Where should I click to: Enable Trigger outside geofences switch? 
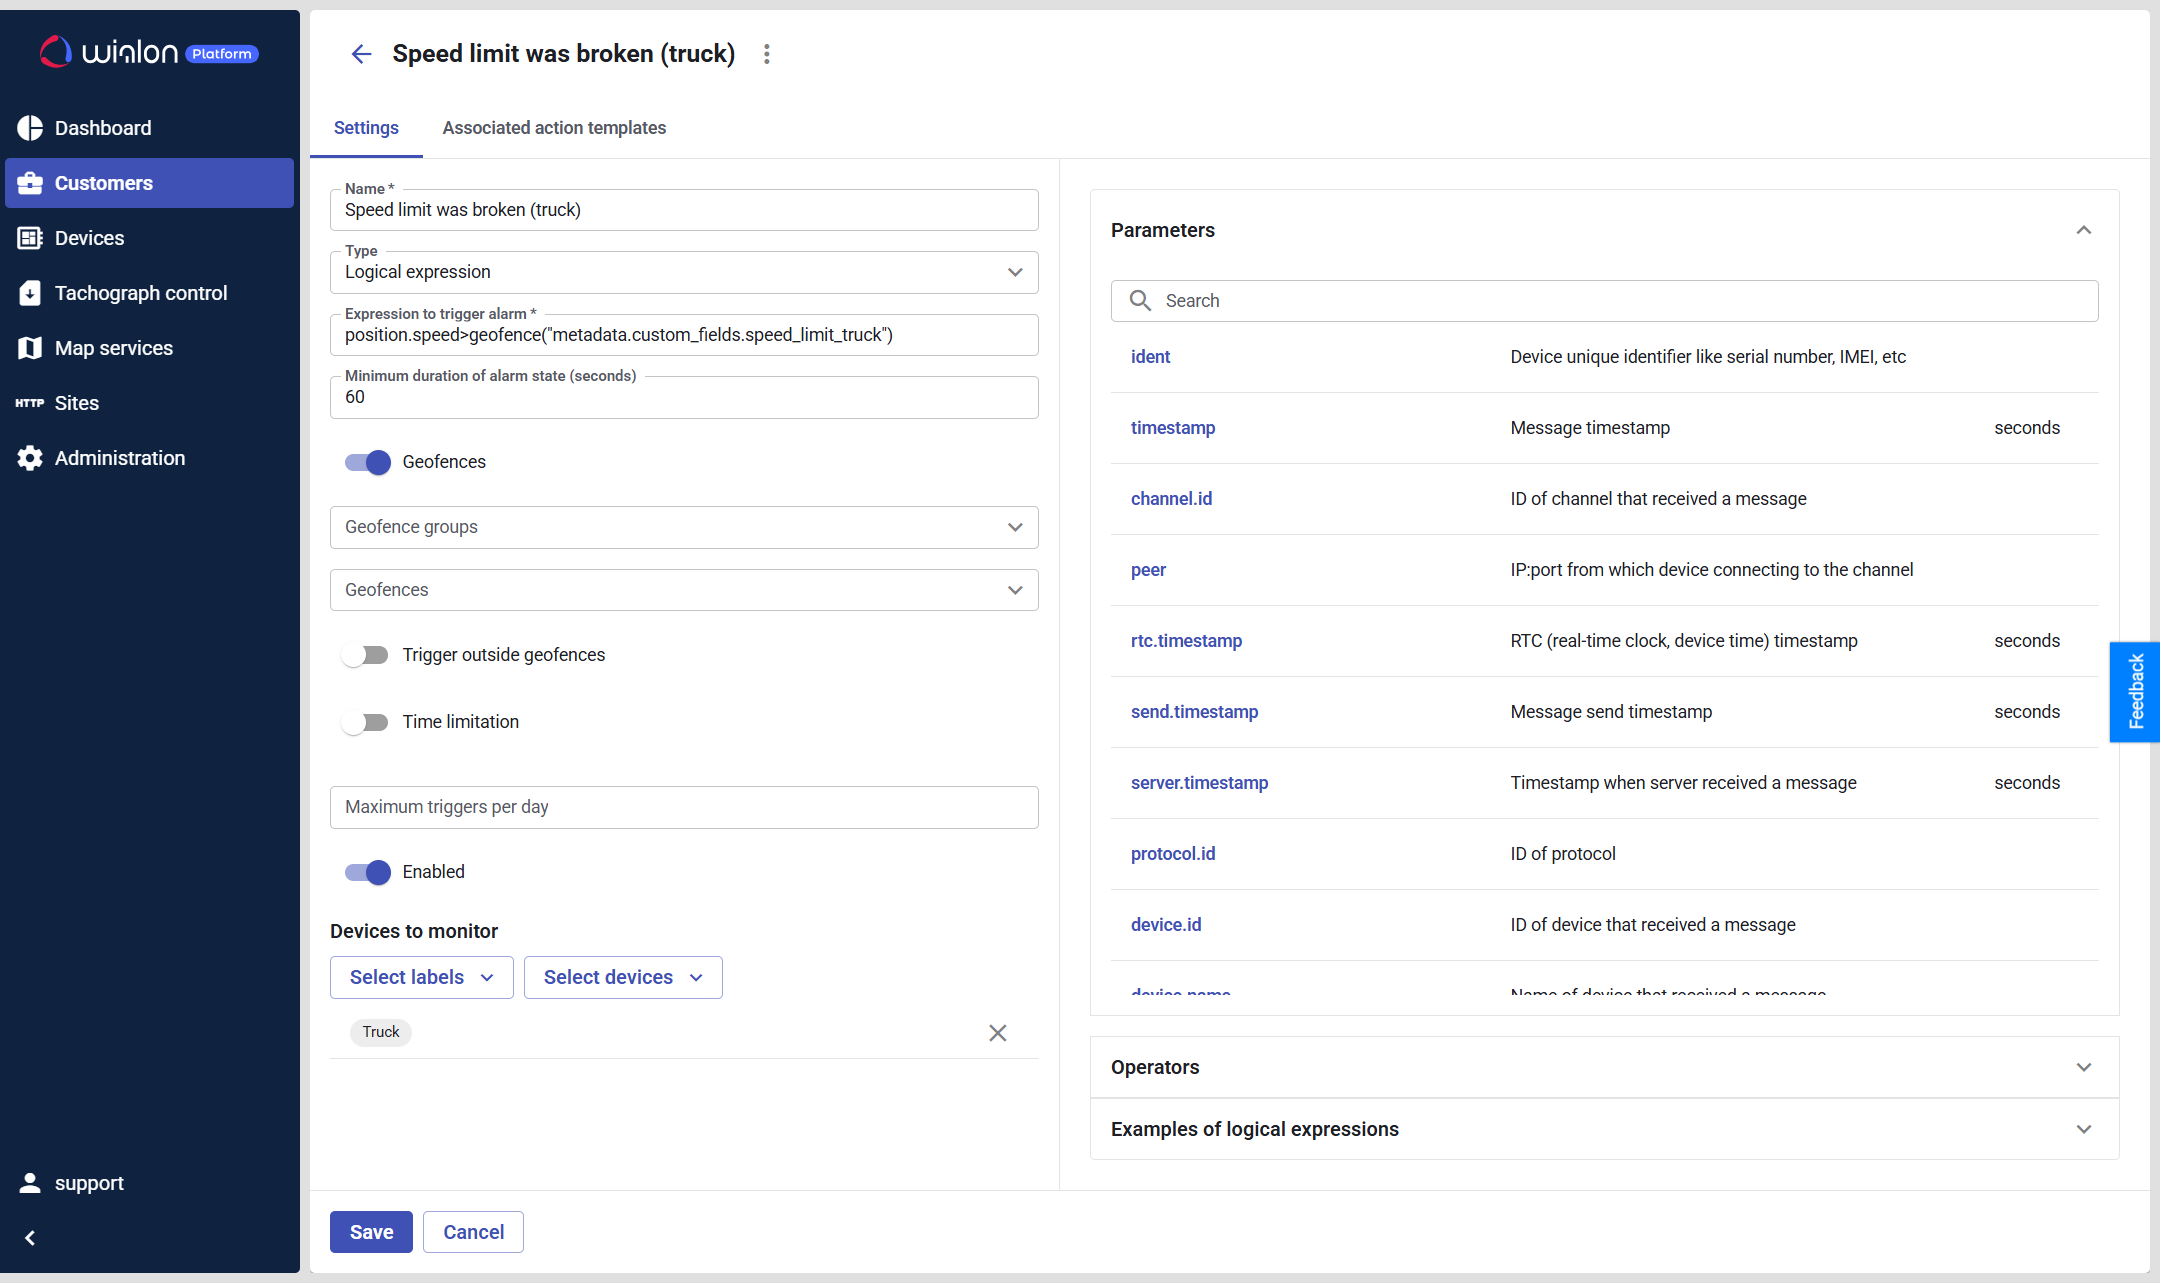click(365, 655)
